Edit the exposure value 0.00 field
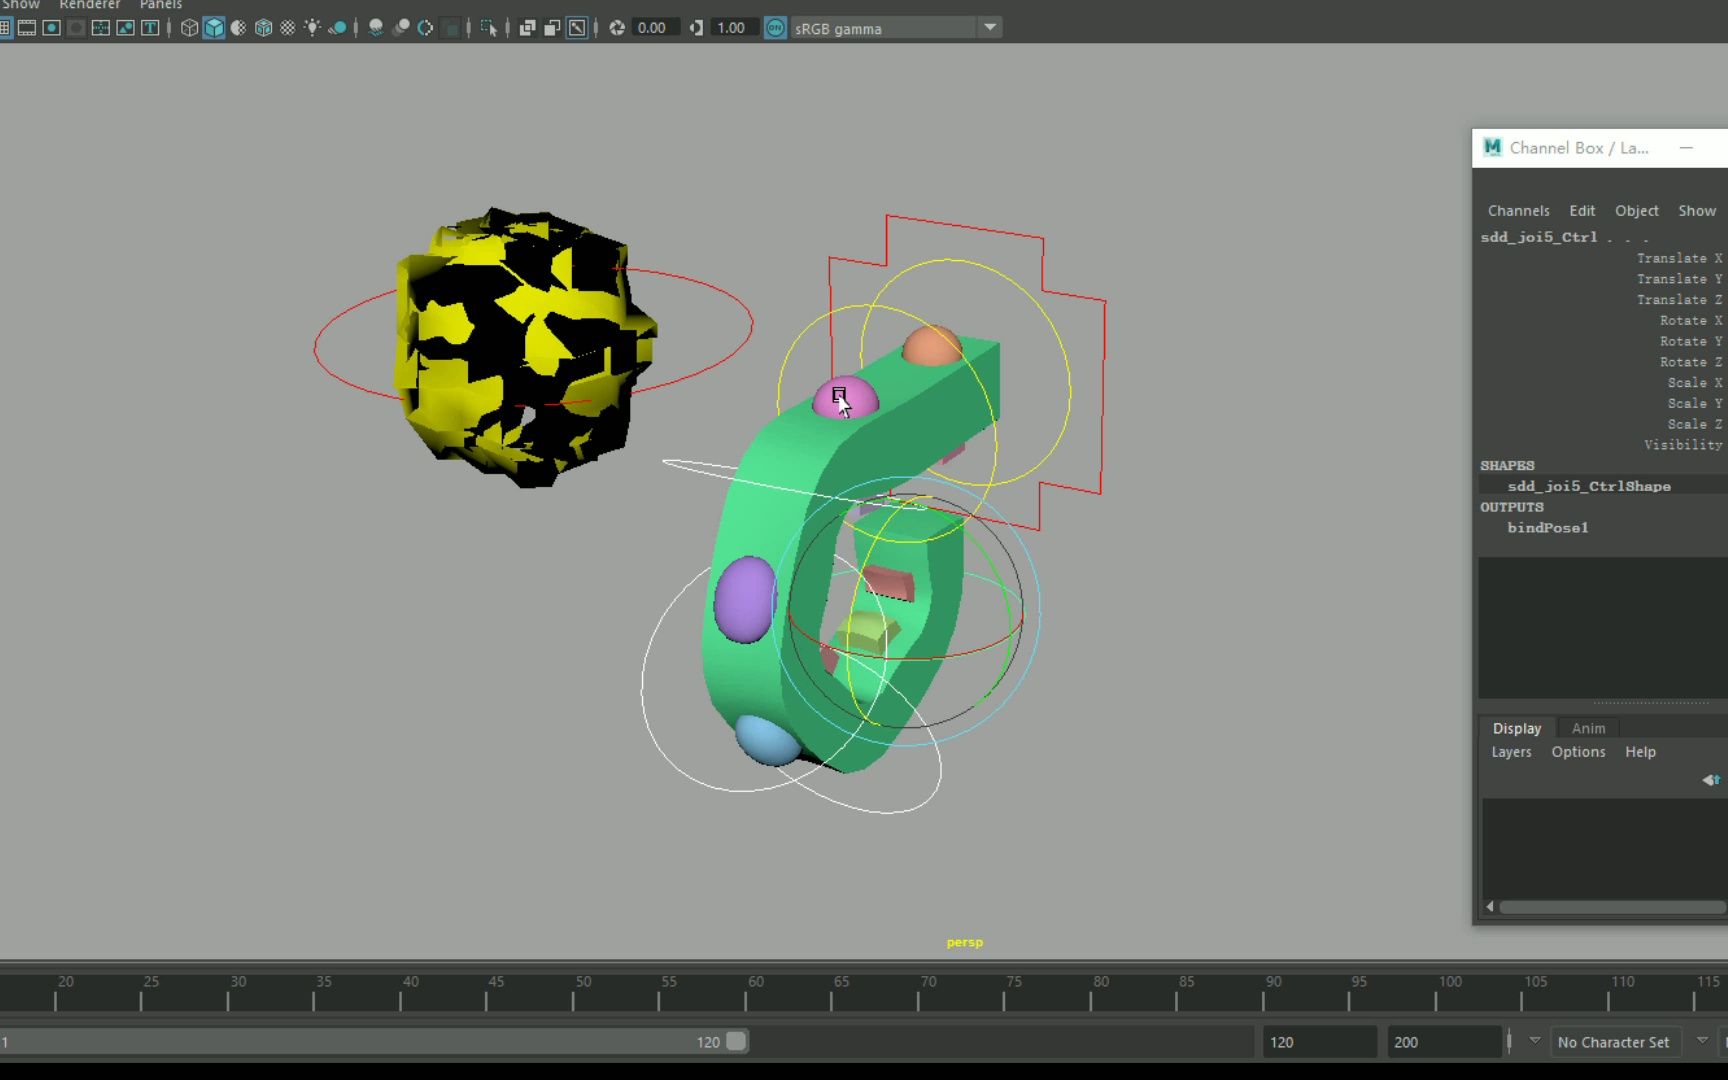The height and width of the screenshot is (1080, 1728). coord(655,28)
